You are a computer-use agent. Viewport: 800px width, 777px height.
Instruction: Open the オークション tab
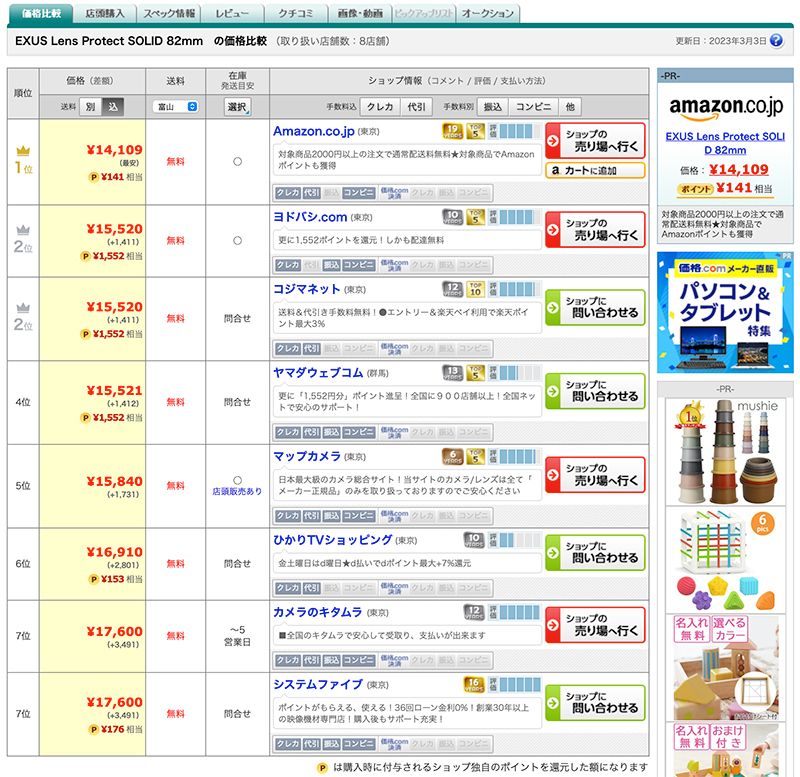click(488, 13)
